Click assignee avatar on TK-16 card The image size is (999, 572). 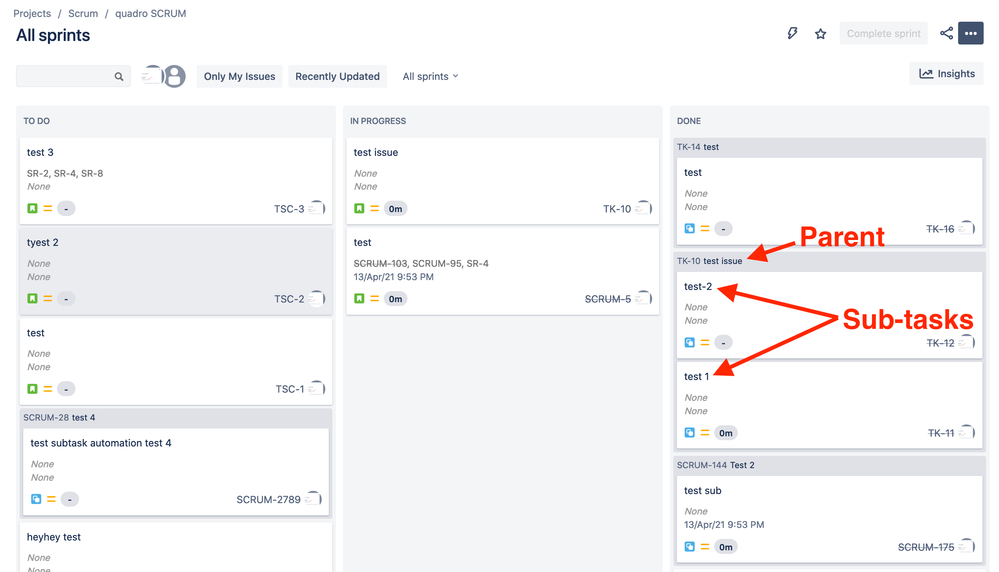click(967, 228)
